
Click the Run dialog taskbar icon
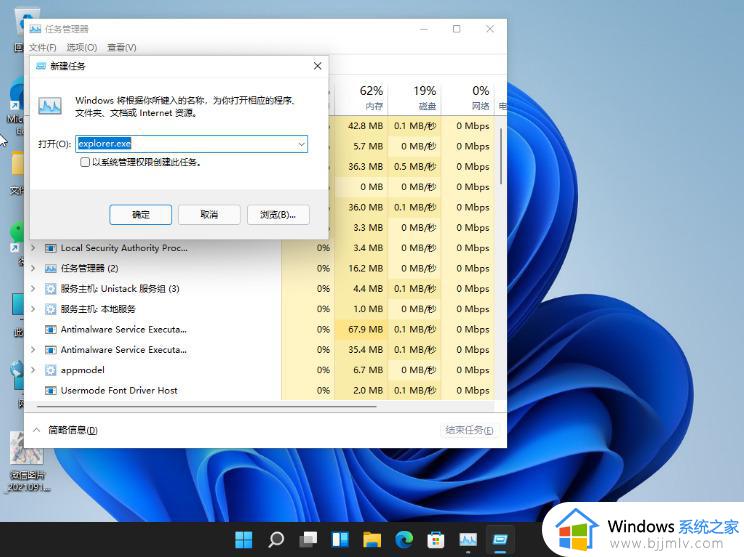(500, 539)
